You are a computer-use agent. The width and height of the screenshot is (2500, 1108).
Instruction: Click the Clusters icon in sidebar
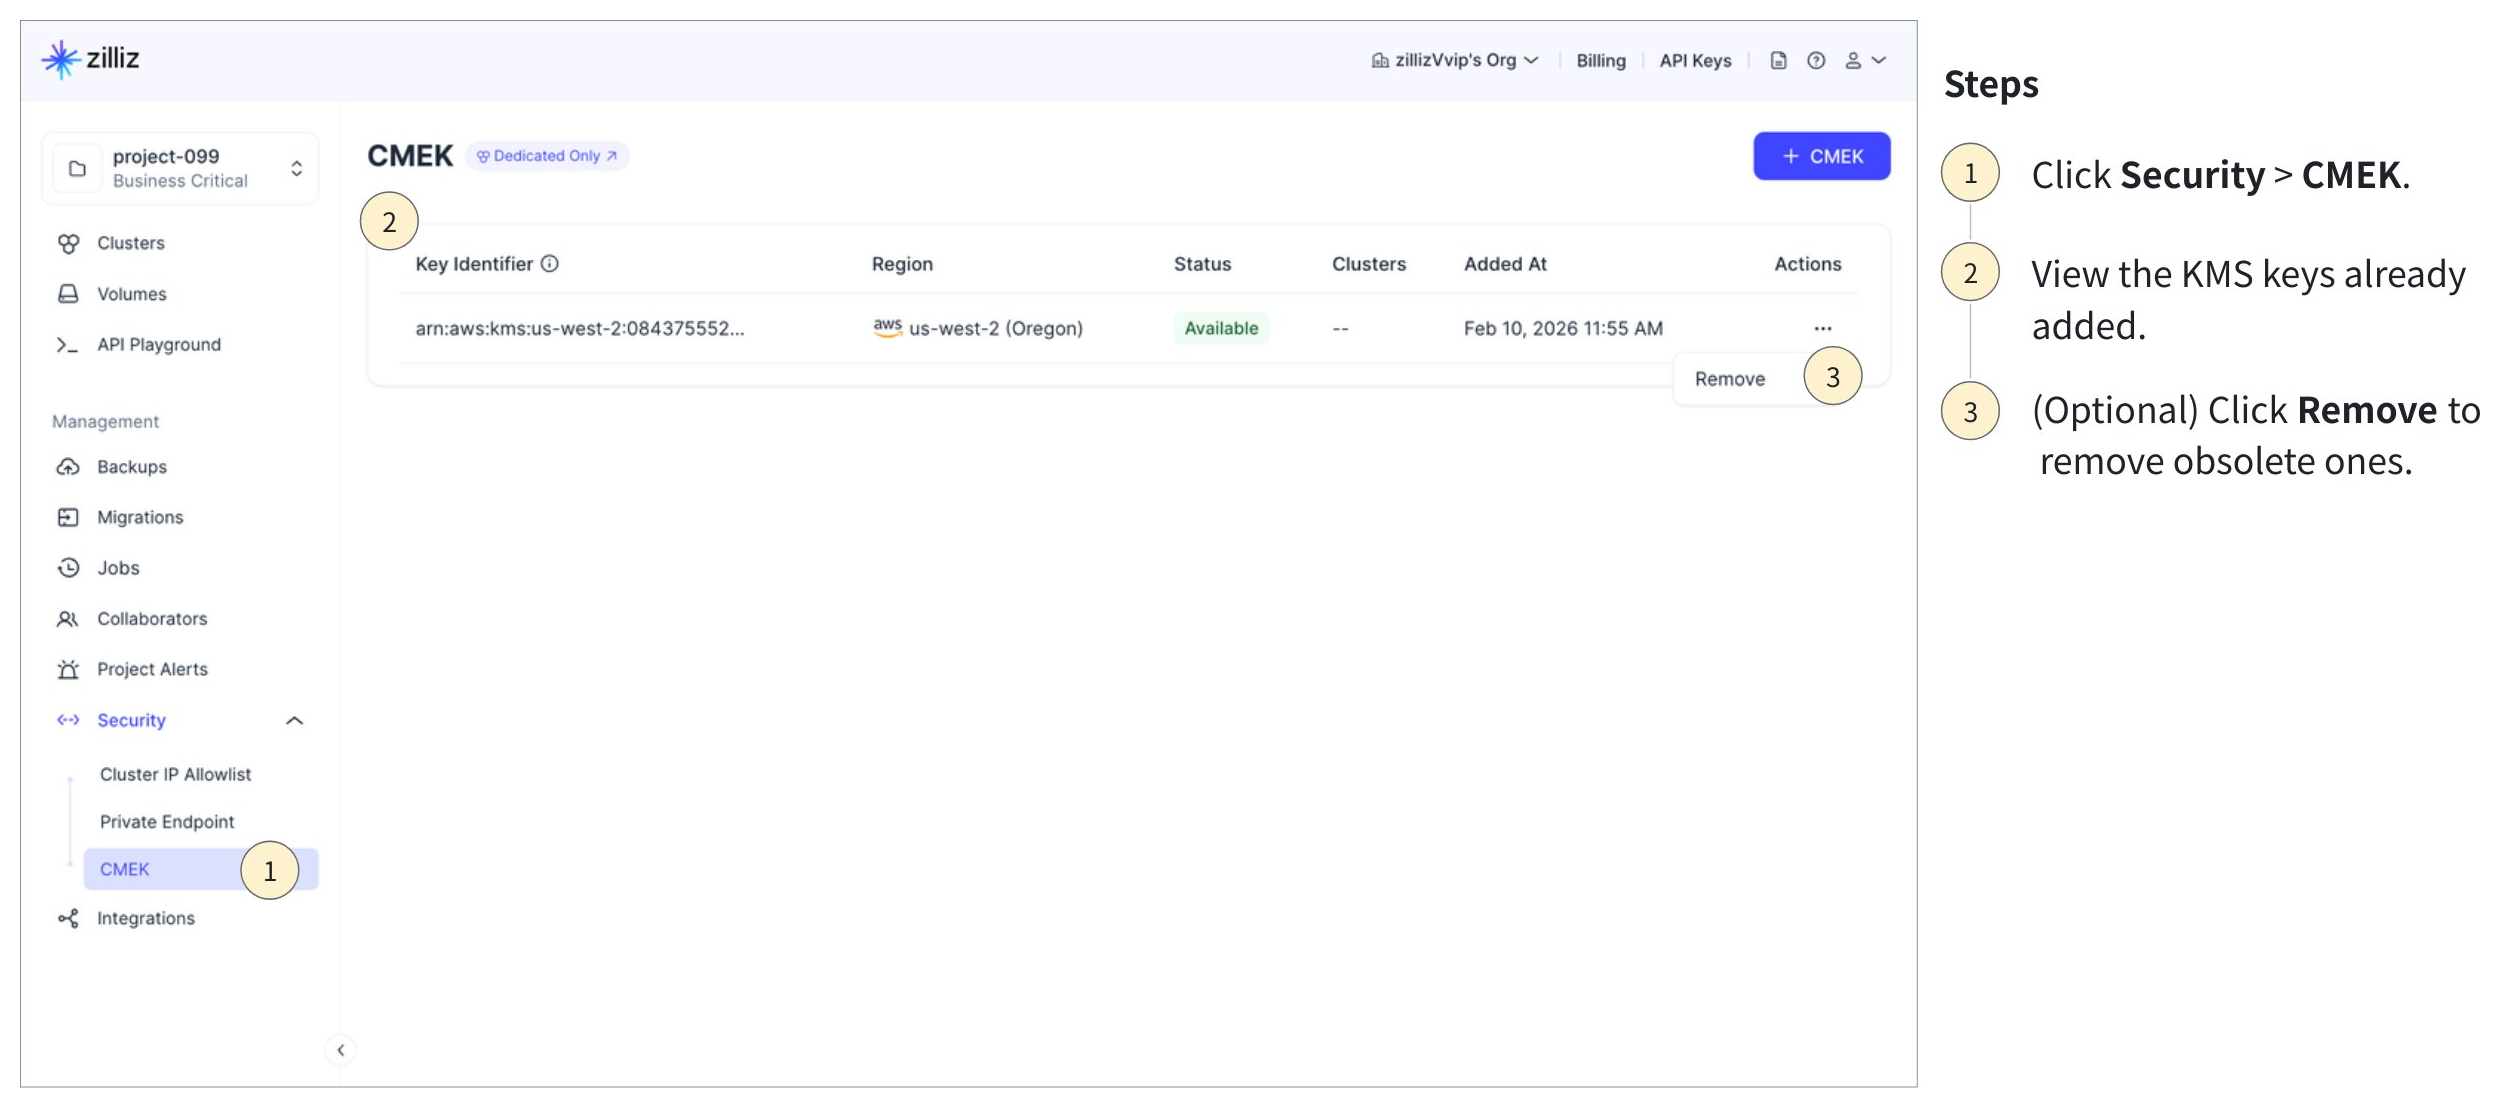68,243
